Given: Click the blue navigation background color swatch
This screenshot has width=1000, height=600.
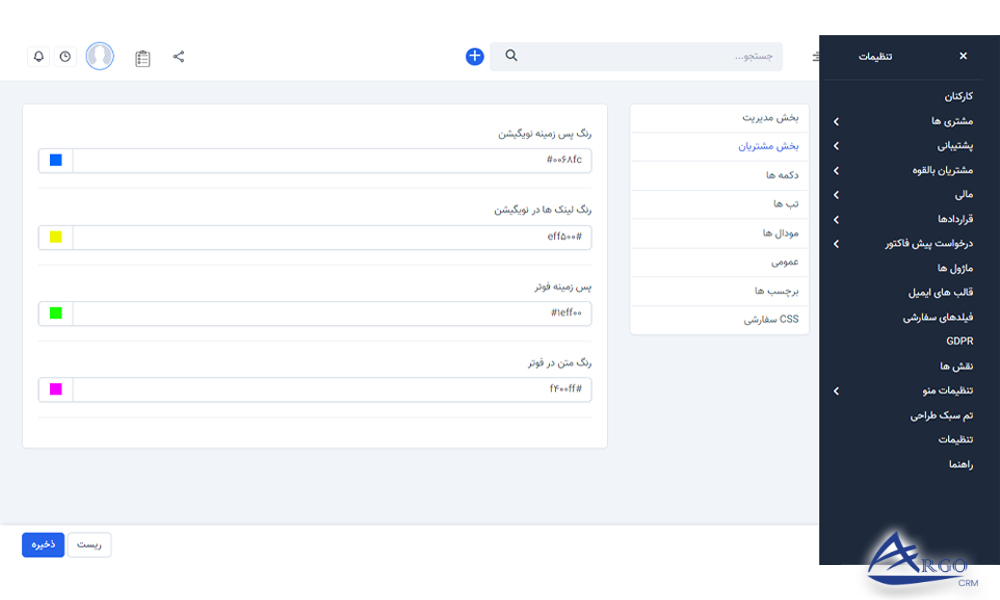Looking at the screenshot, I should 56,159.
